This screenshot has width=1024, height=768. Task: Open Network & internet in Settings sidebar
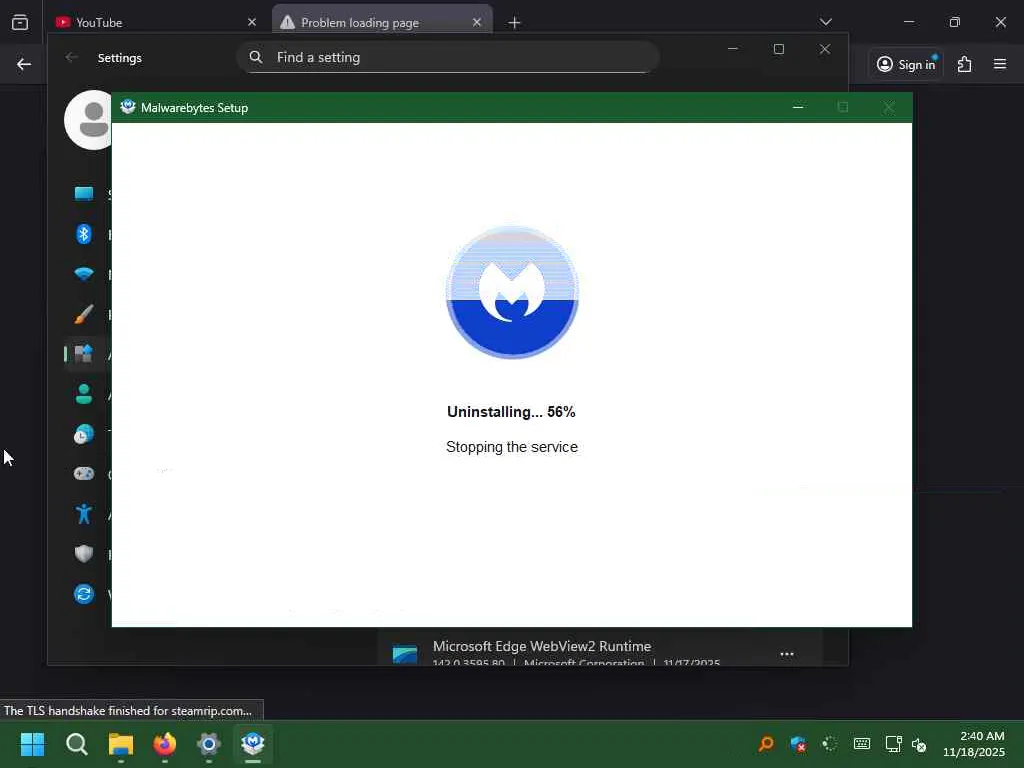point(84,274)
